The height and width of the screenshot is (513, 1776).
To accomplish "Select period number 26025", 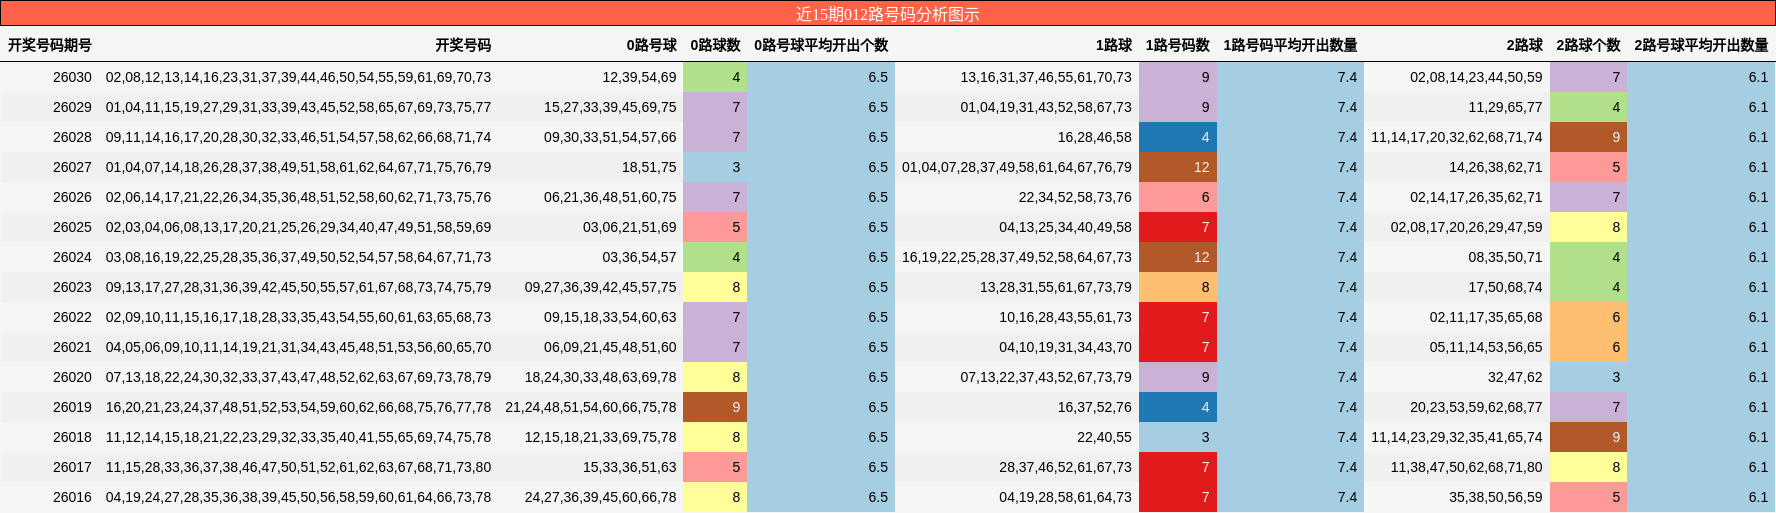I will [72, 227].
